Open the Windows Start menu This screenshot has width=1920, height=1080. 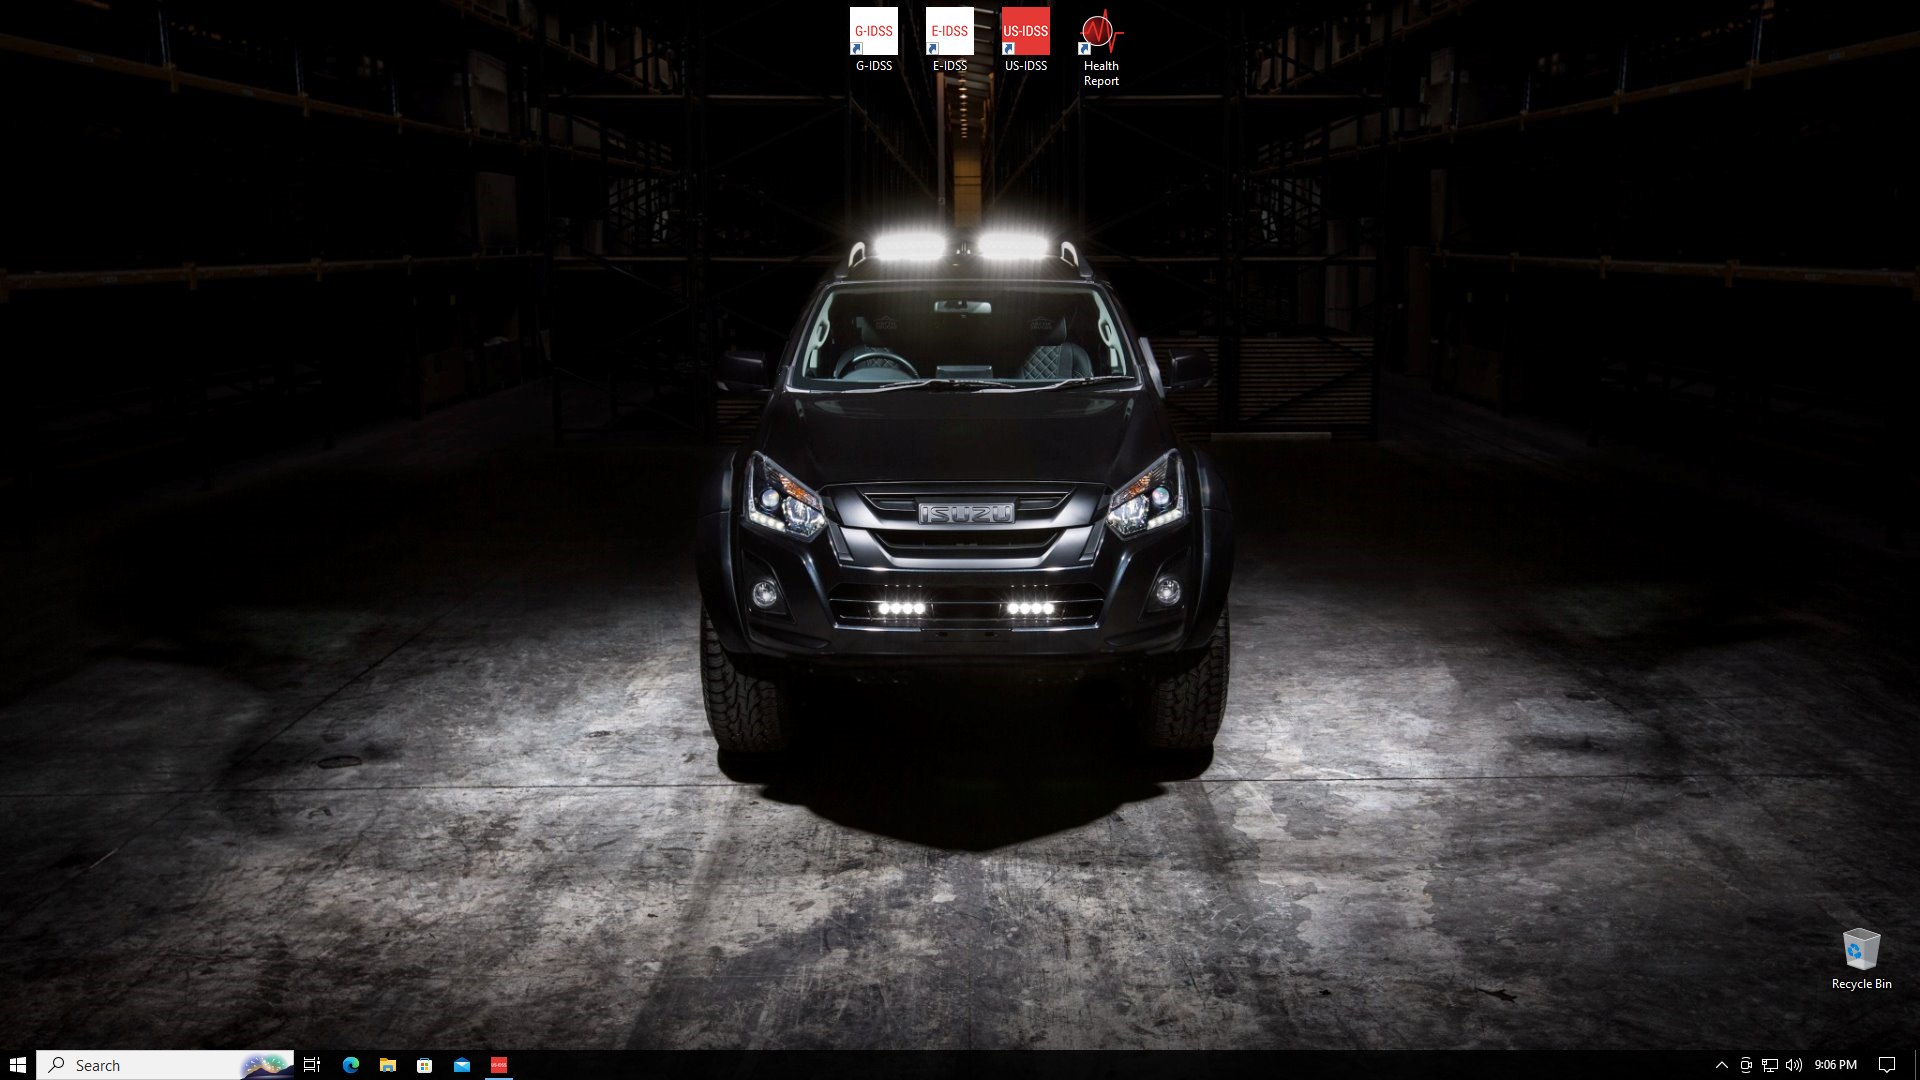tap(18, 1065)
